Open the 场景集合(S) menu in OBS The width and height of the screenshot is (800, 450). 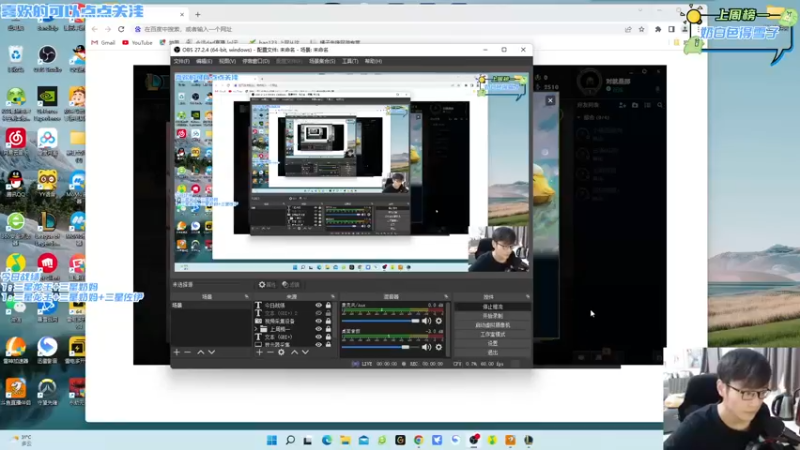(322, 61)
